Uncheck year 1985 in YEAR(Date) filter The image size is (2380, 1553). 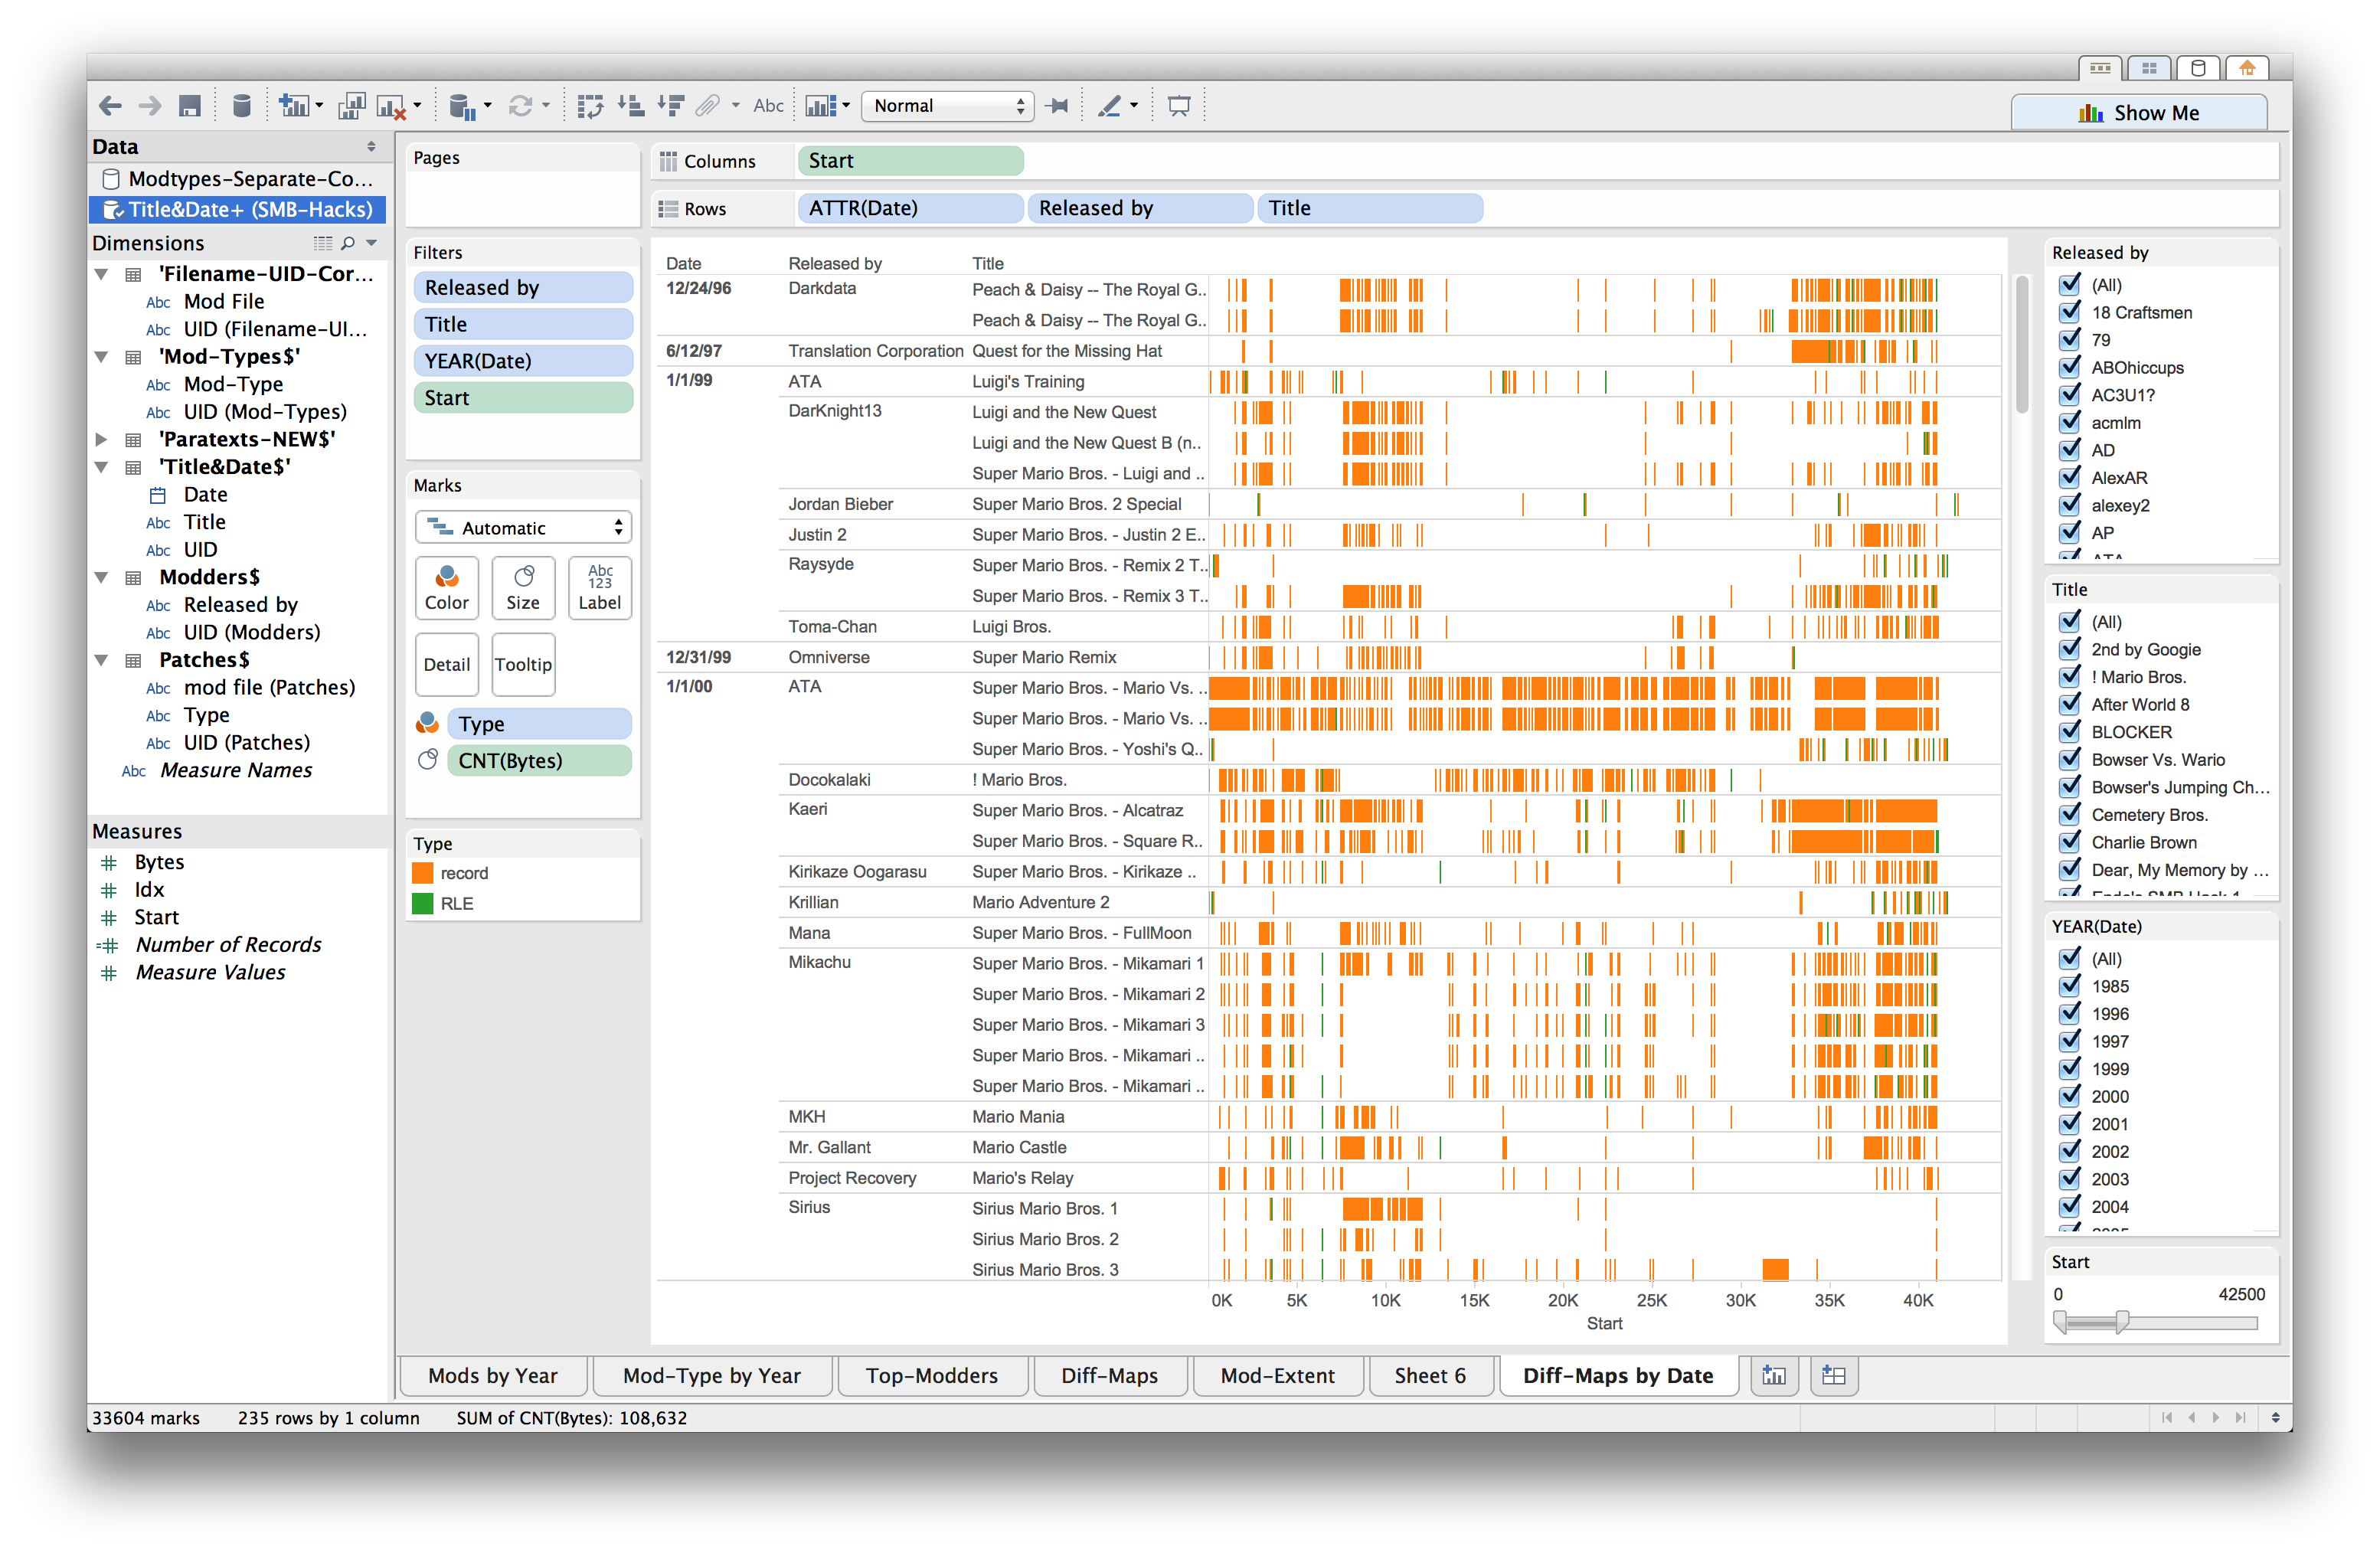pyautogui.click(x=2069, y=986)
